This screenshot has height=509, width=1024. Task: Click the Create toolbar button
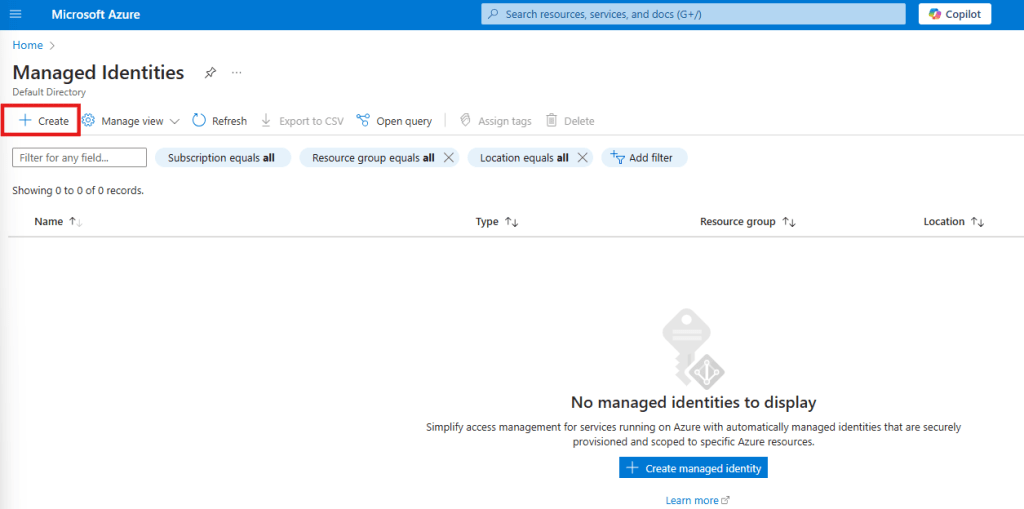click(43, 121)
